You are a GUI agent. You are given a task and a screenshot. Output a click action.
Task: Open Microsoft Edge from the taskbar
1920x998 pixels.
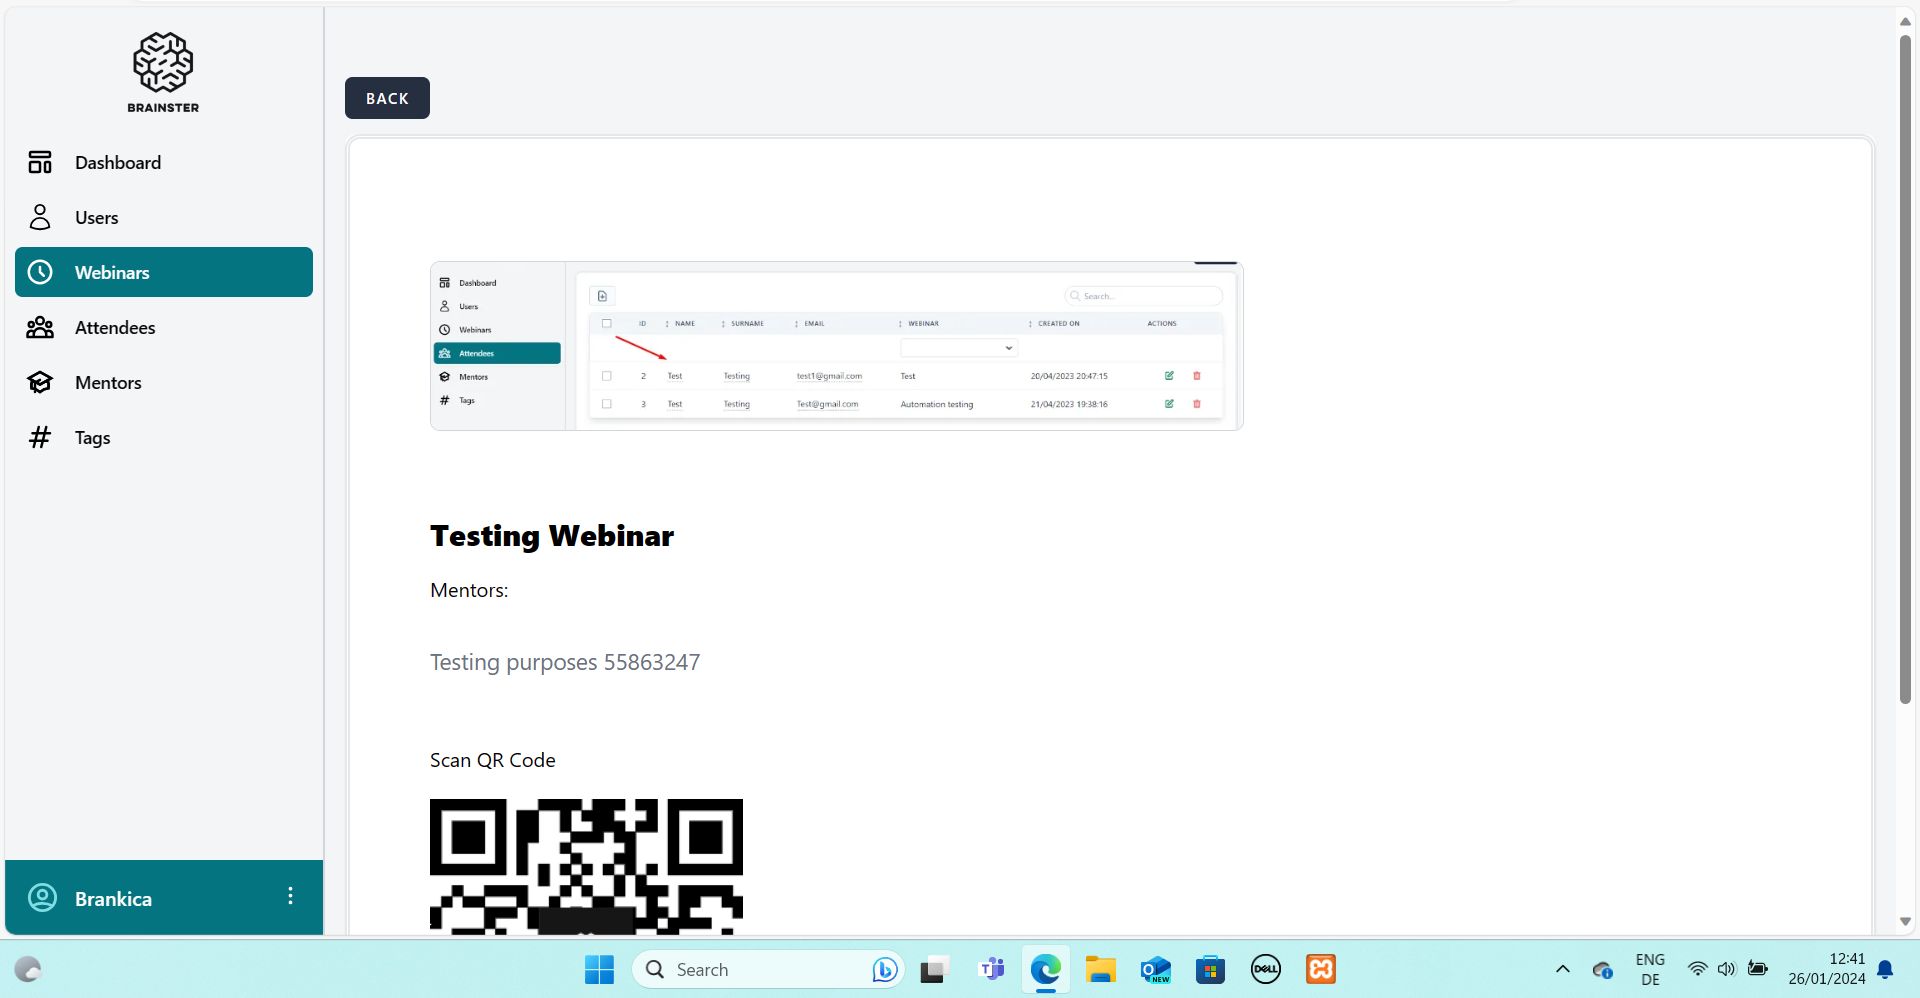coord(1045,969)
